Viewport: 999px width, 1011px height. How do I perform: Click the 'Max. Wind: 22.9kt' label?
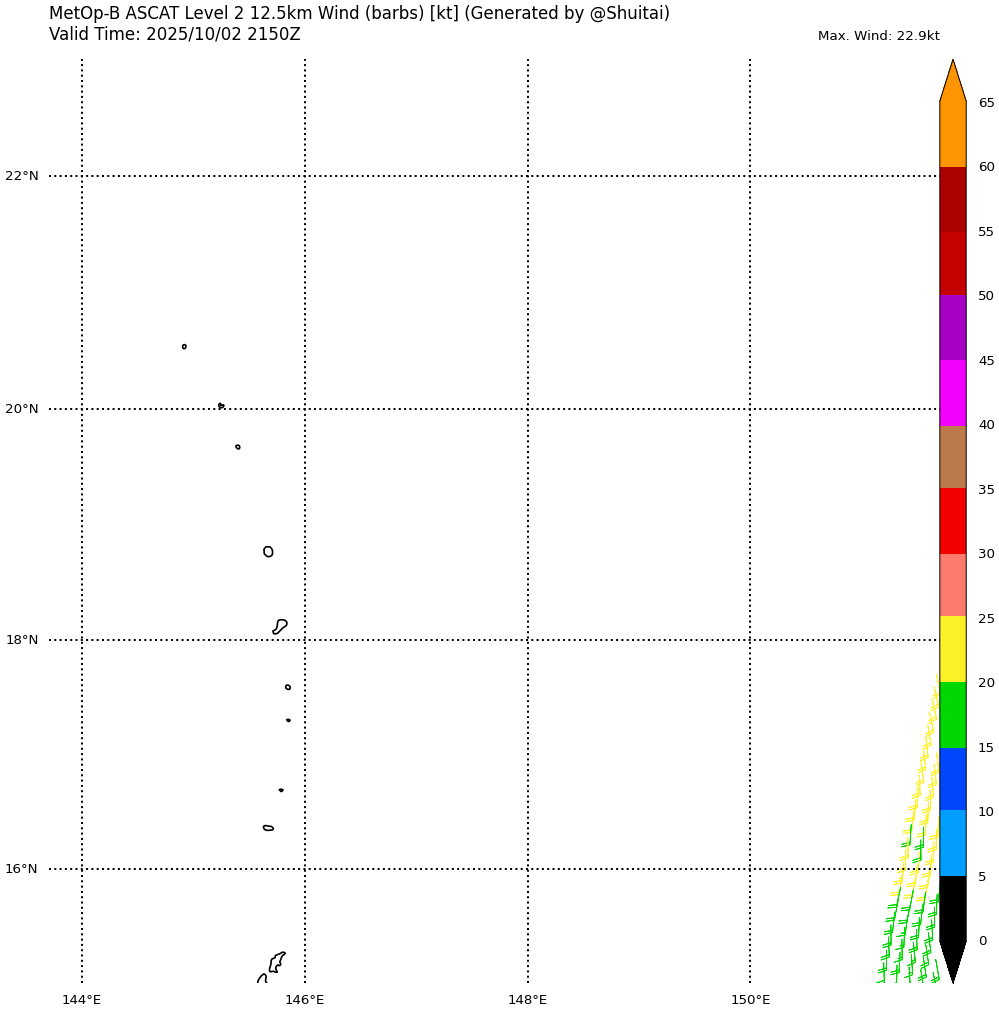(878, 36)
